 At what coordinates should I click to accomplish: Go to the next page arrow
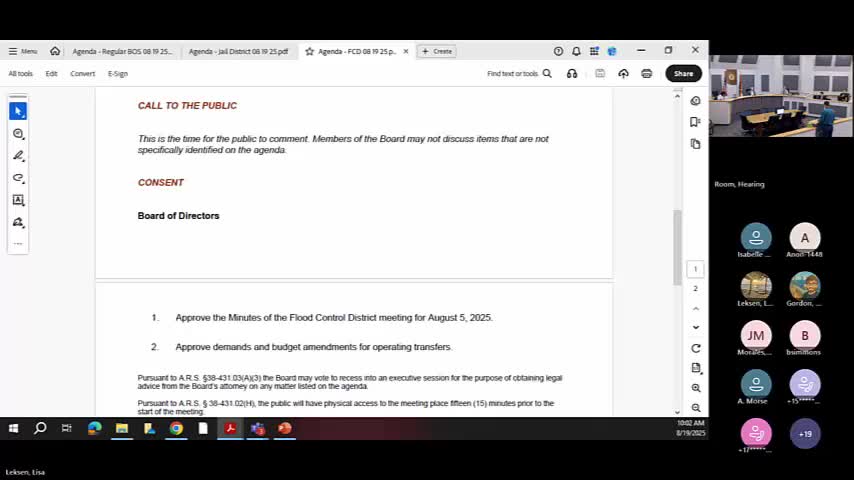696,327
